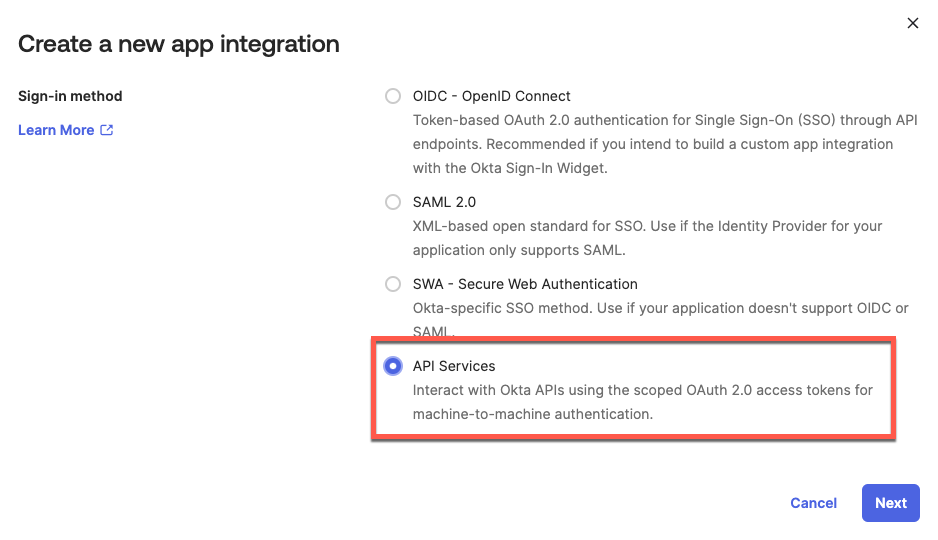Click the Create a new app integration heading

point(179,44)
